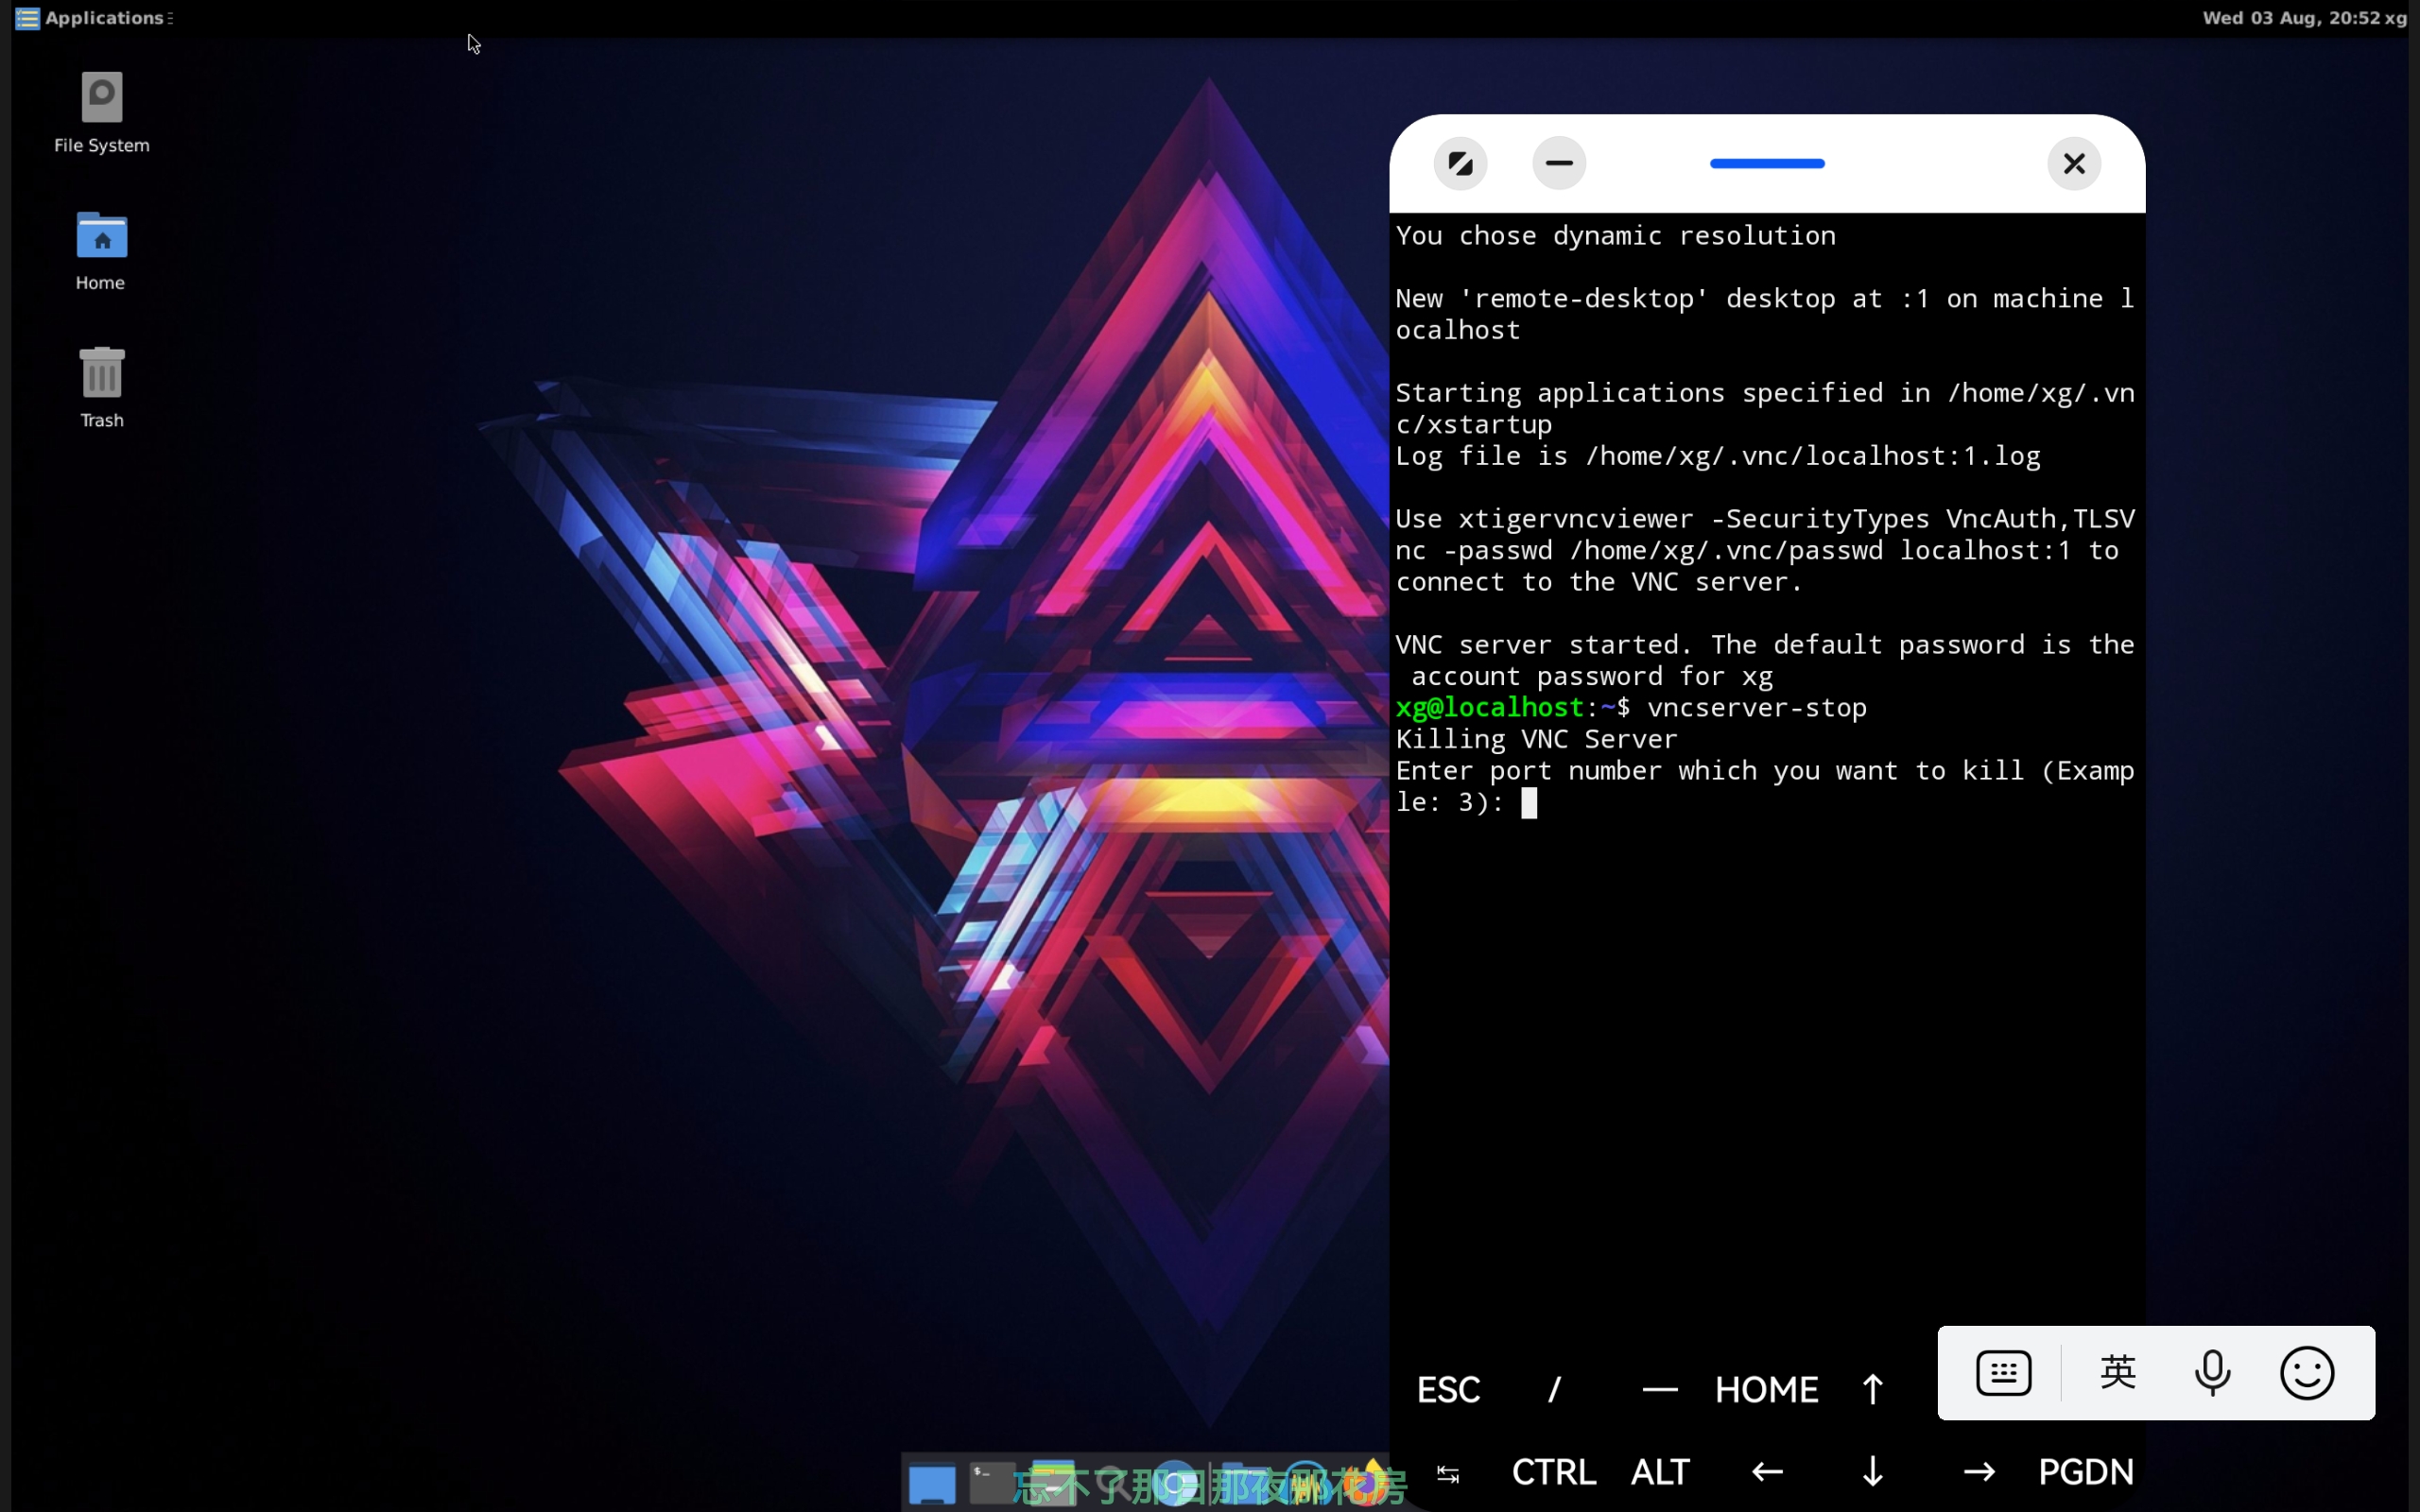Viewport: 2420px width, 1512px height.
Task: Open the Trash desktop icon
Action: point(101,387)
